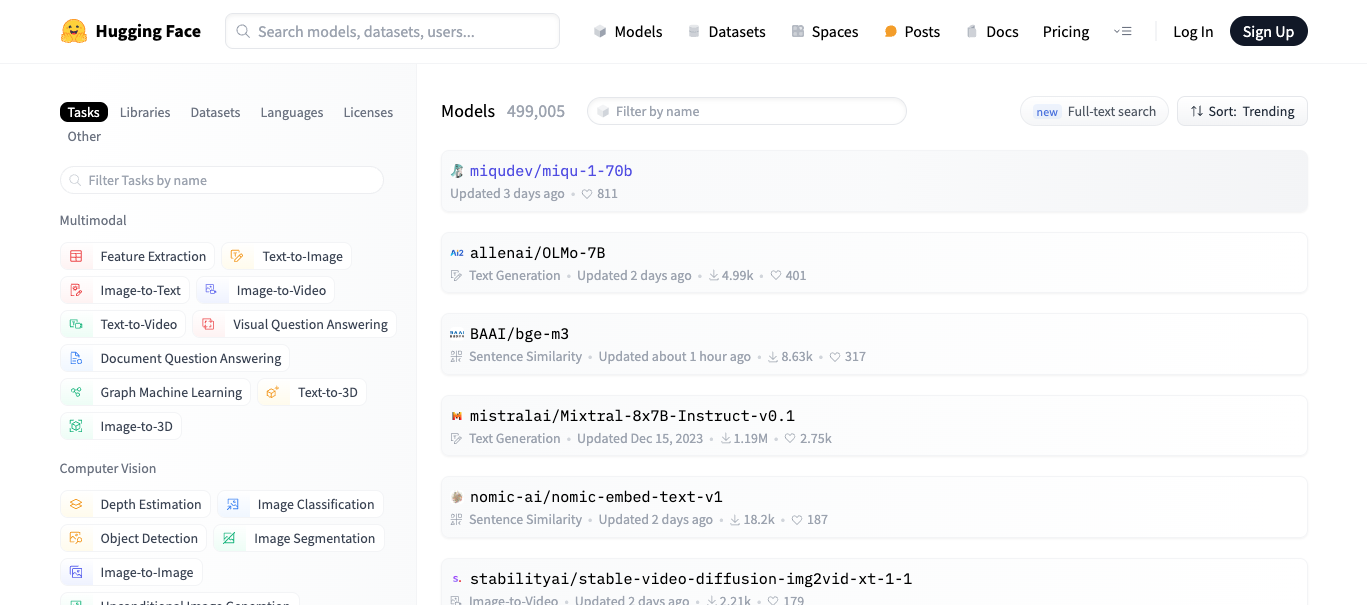1367x605 pixels.
Task: Click the 499,005 models count
Action: (536, 111)
